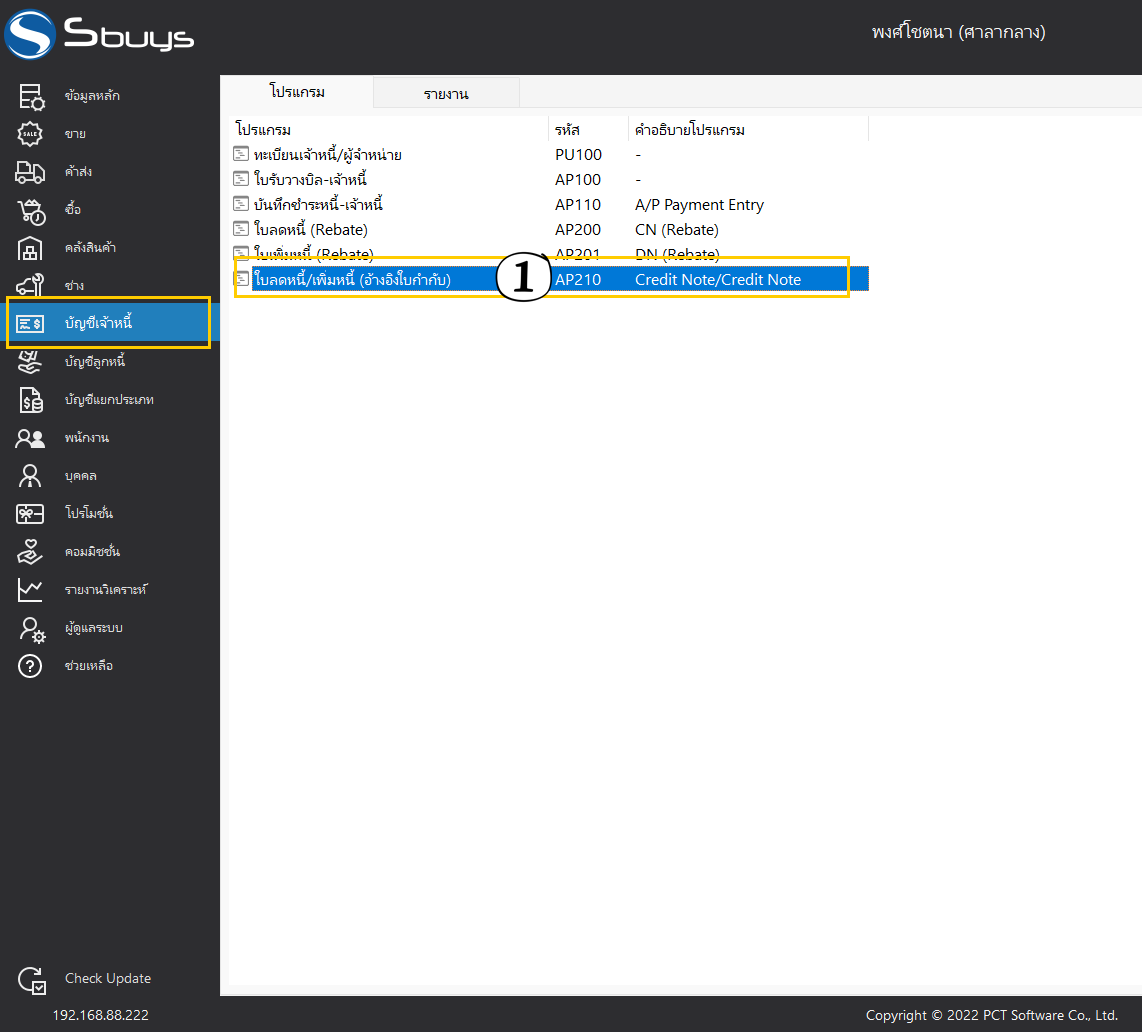Open the โปรโมชั่น menu item

(x=89, y=513)
